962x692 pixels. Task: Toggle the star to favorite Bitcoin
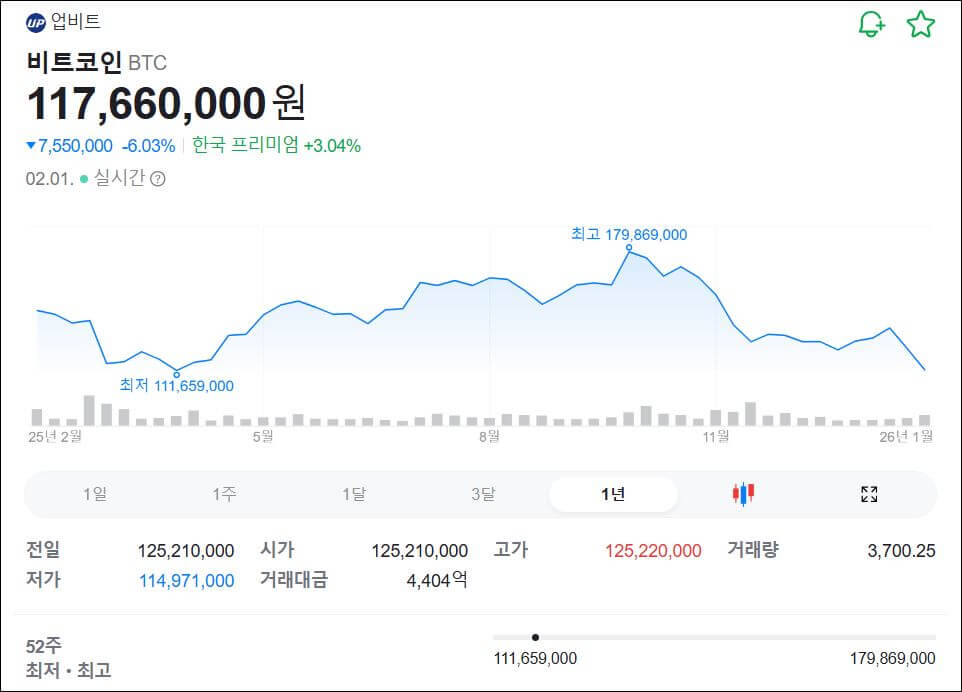click(921, 24)
